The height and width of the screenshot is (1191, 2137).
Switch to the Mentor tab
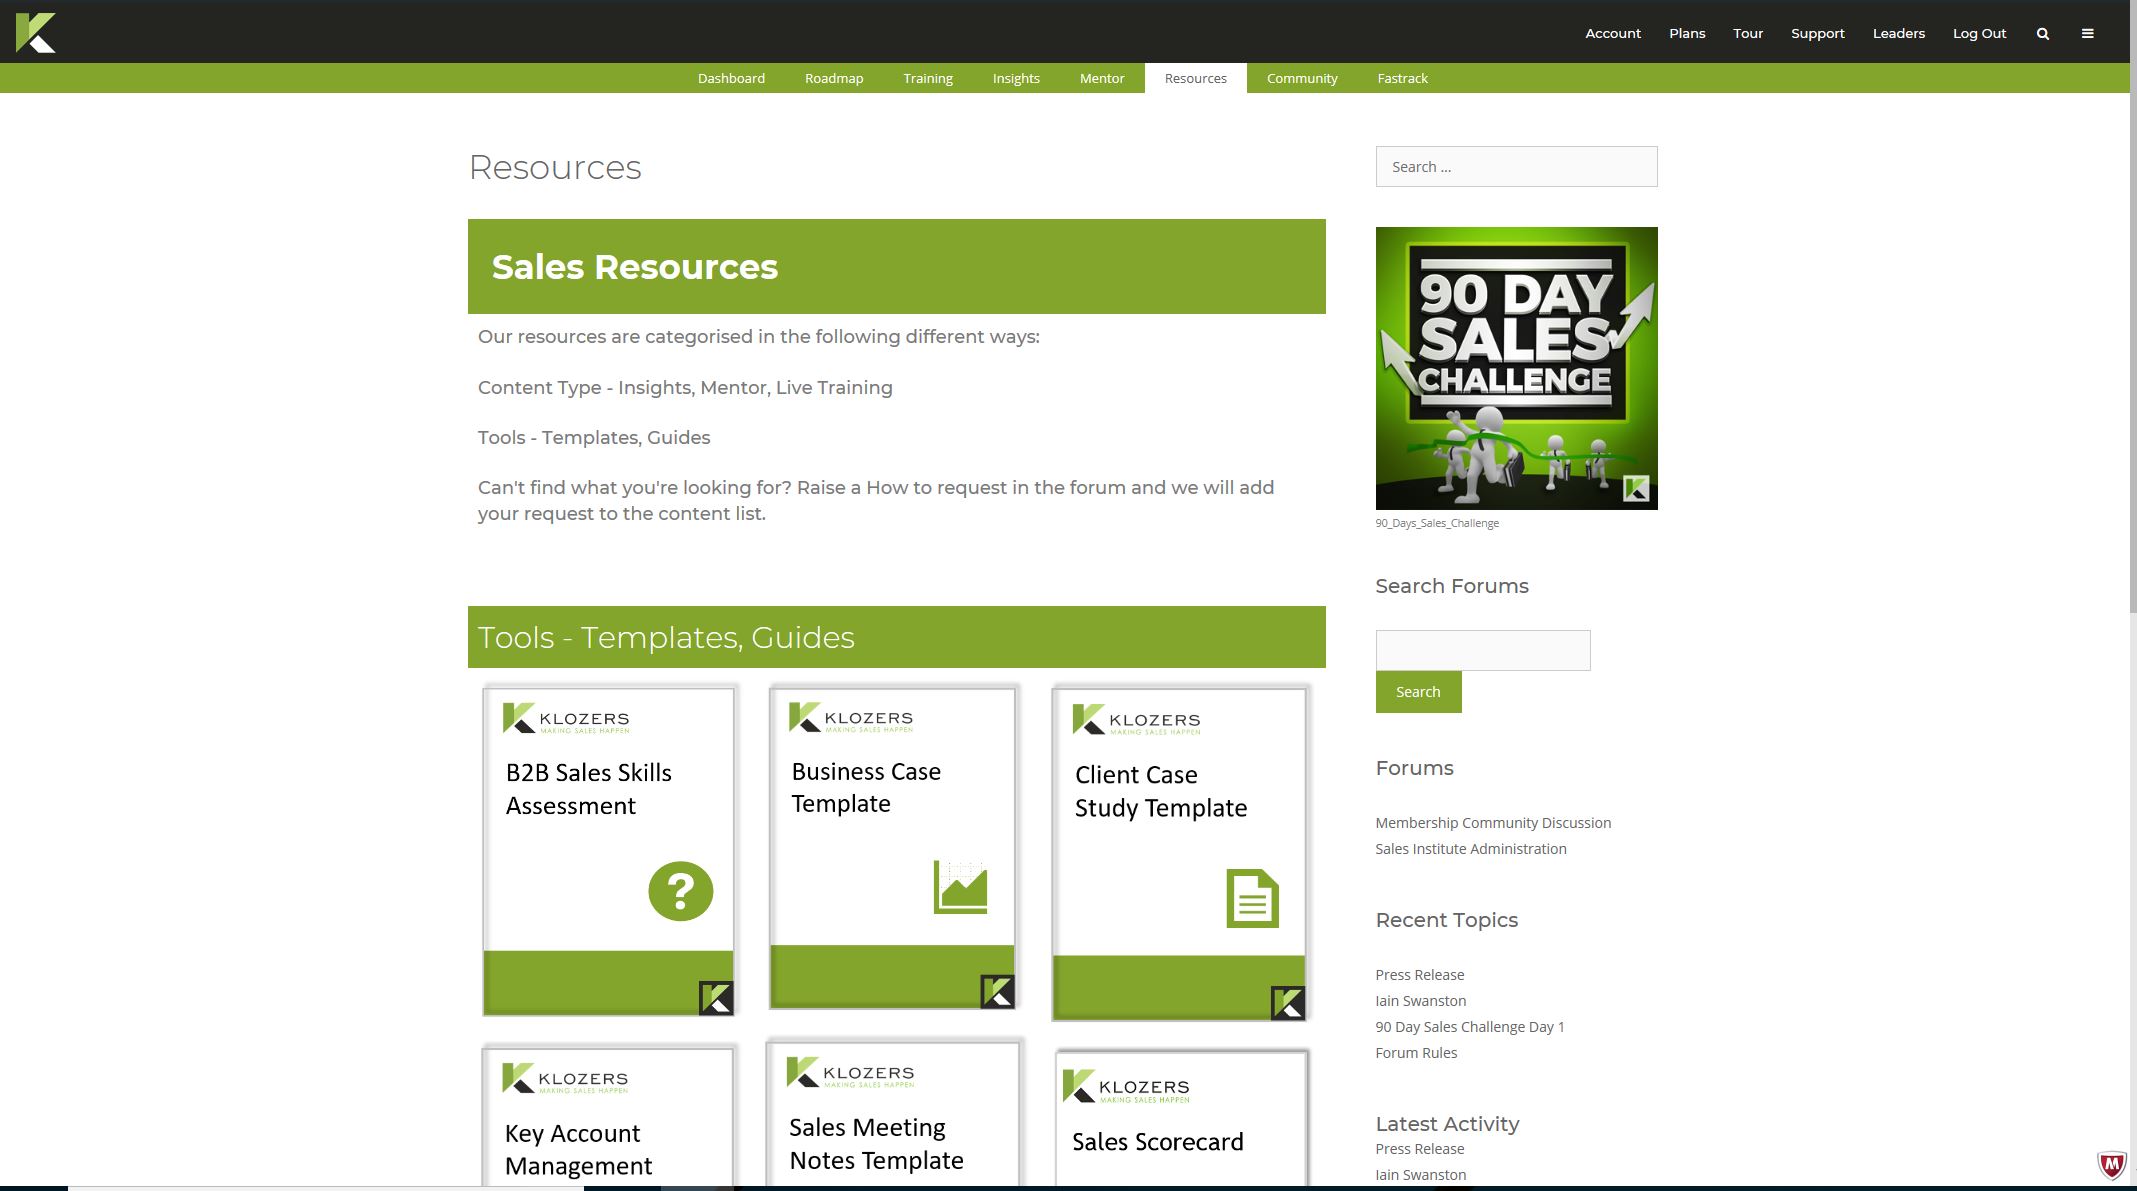coord(1102,78)
